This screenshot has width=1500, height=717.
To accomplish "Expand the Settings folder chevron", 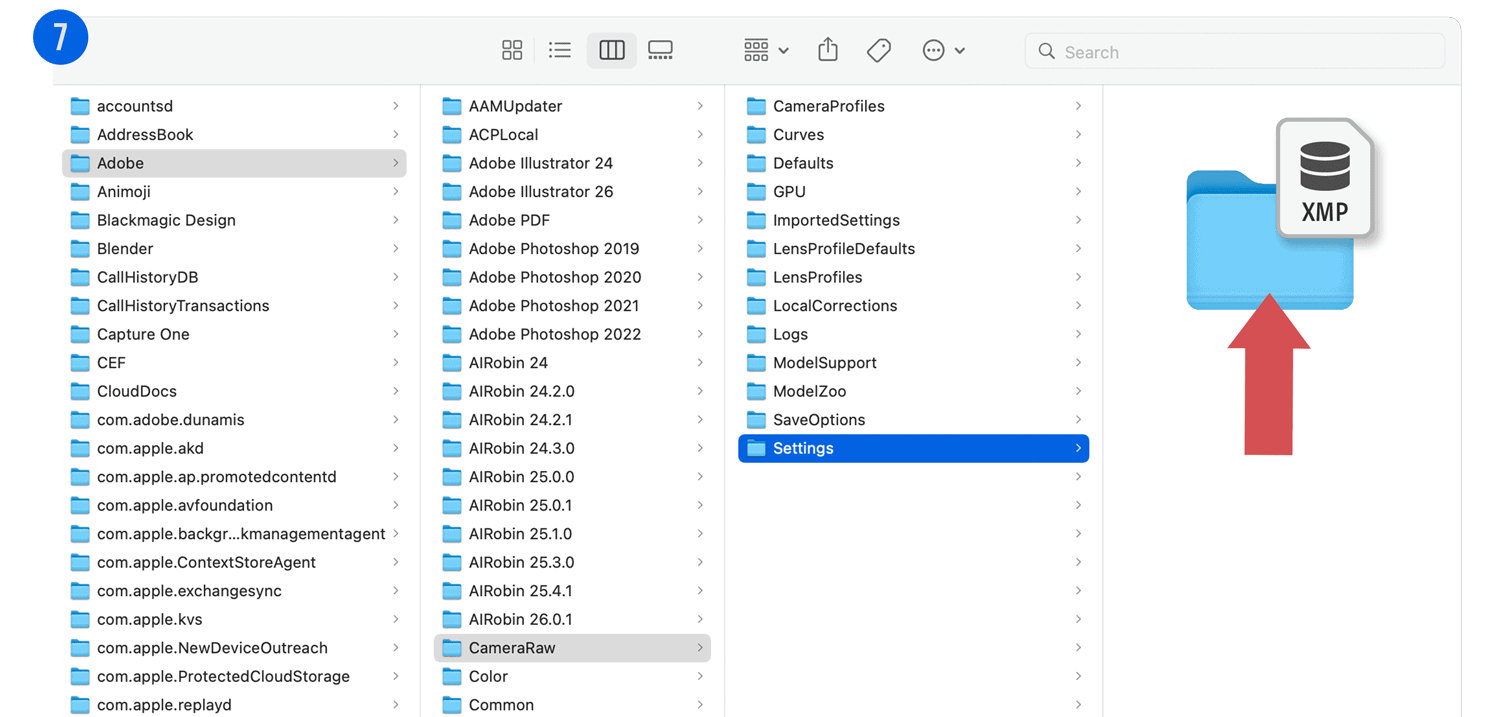I will pos(1078,448).
